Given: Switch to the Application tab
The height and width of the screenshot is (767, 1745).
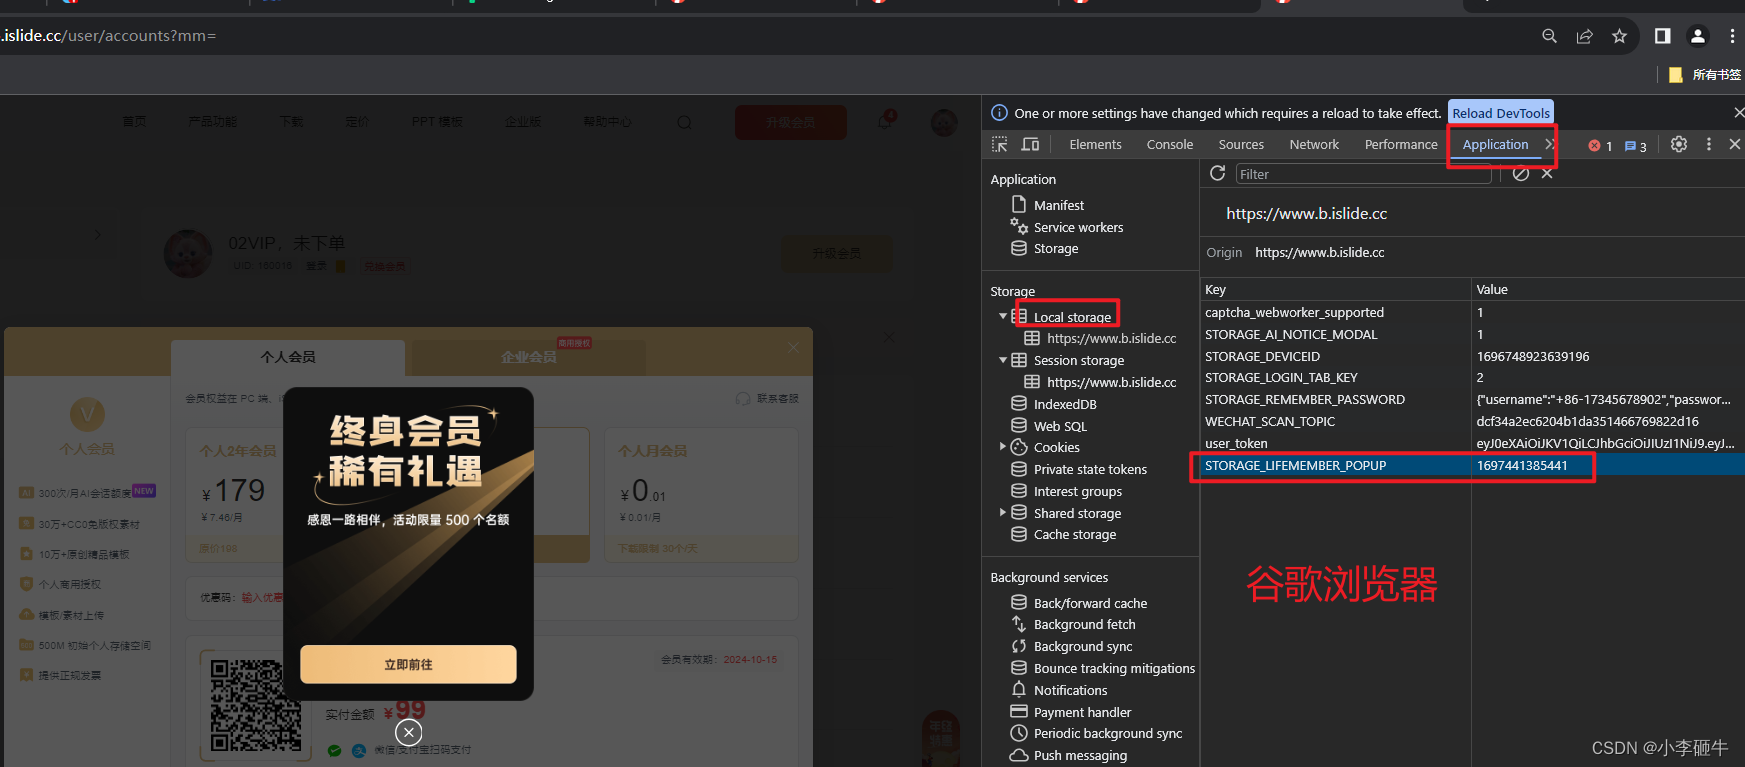Looking at the screenshot, I should click(1495, 145).
